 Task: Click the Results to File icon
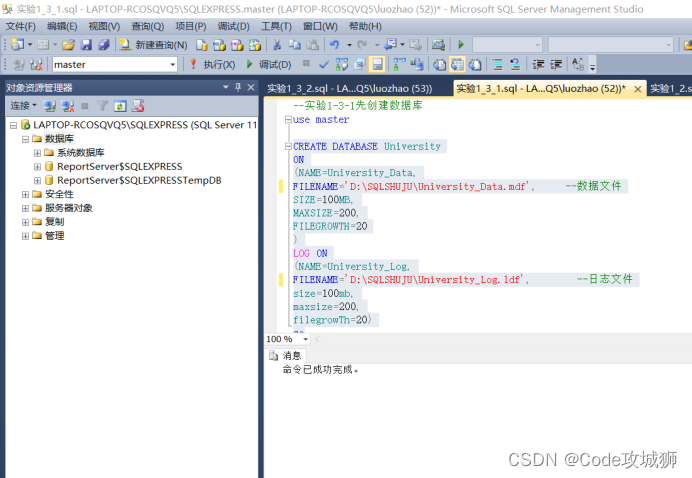click(475, 65)
